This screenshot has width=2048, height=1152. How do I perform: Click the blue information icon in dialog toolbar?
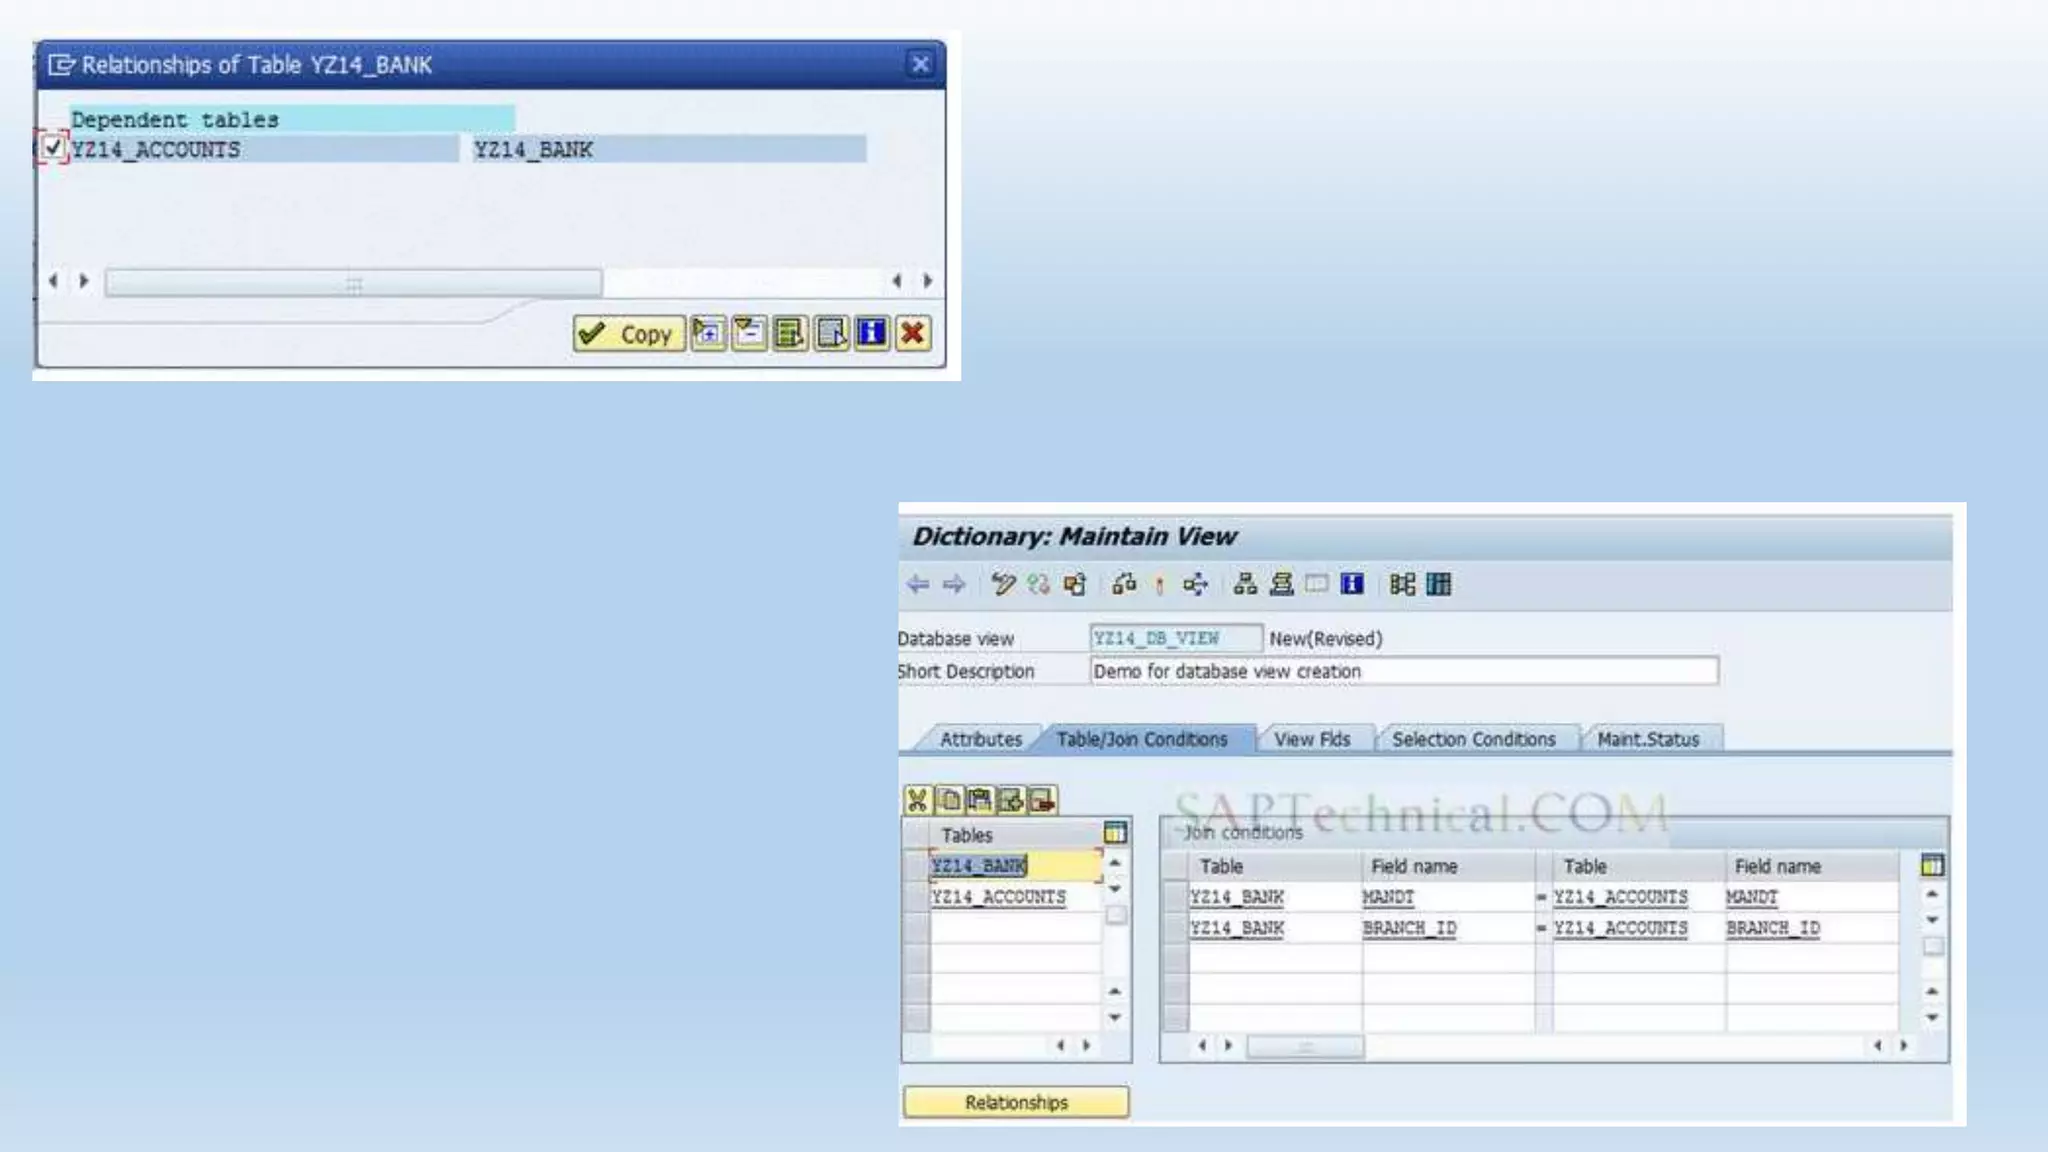click(x=872, y=333)
